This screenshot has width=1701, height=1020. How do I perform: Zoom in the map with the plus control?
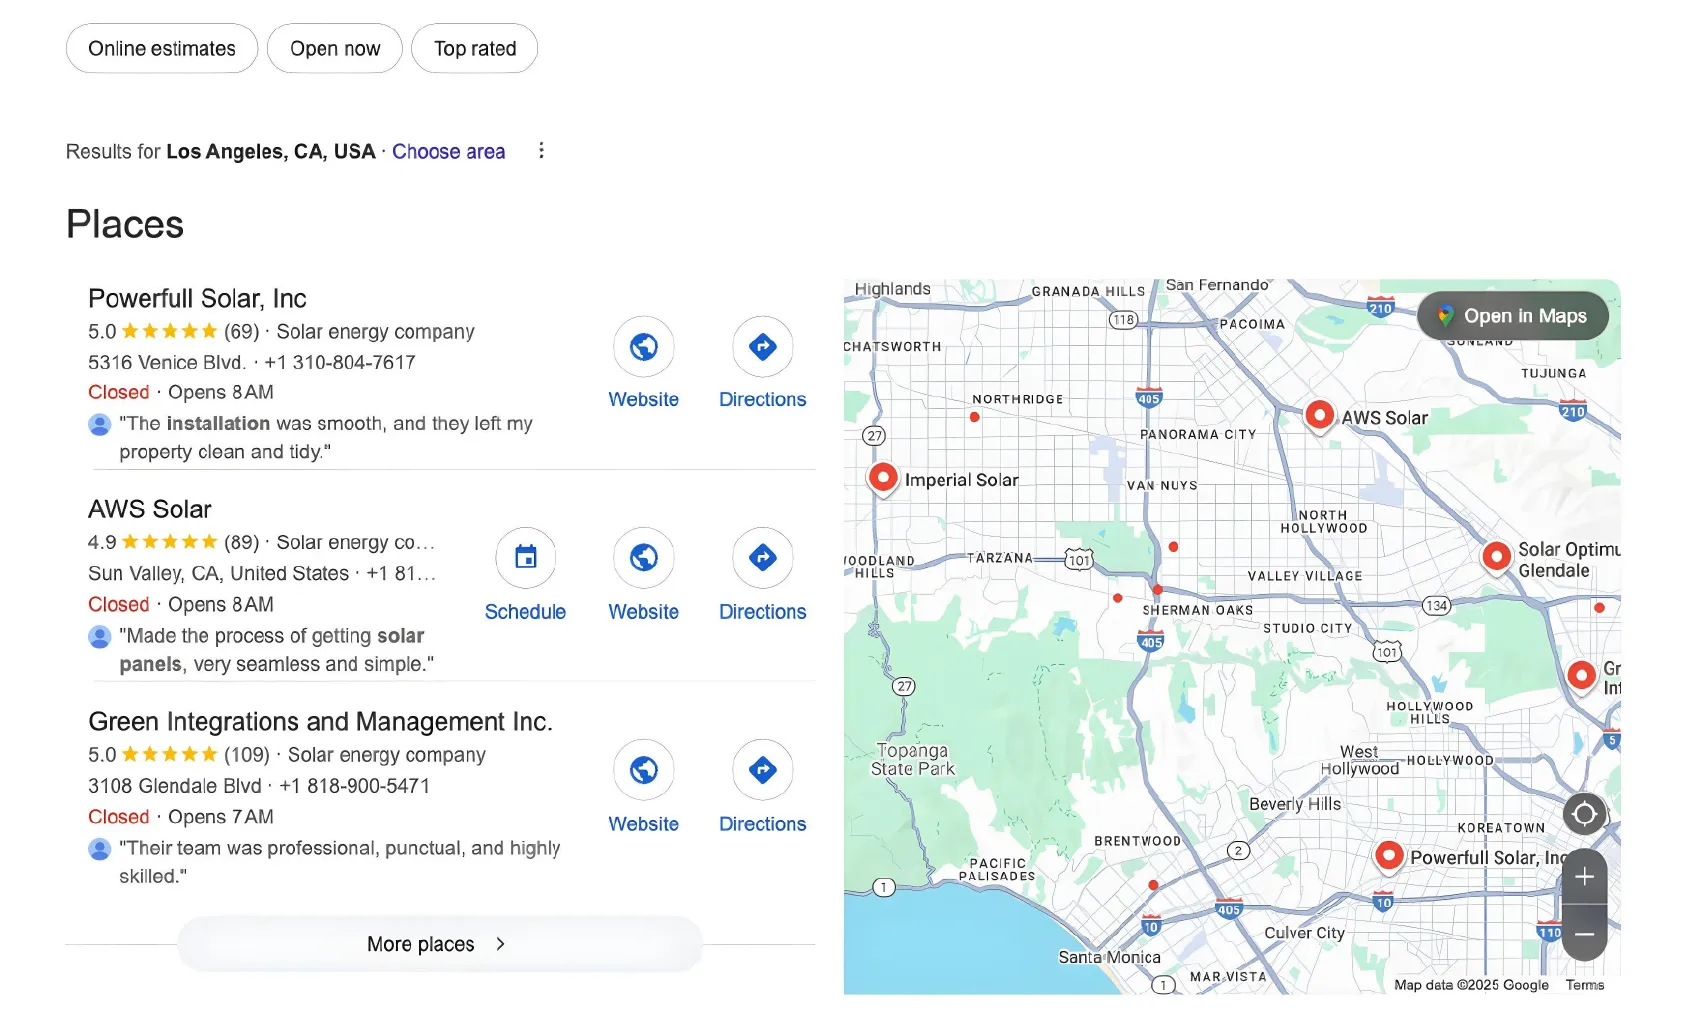click(1584, 877)
